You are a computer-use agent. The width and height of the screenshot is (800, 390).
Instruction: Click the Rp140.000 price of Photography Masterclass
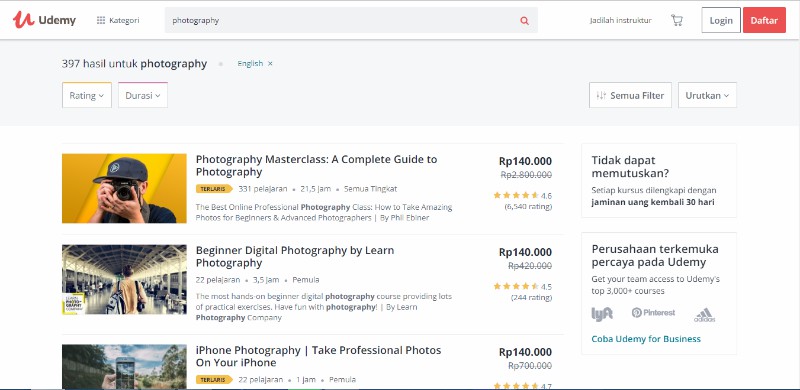coord(525,161)
